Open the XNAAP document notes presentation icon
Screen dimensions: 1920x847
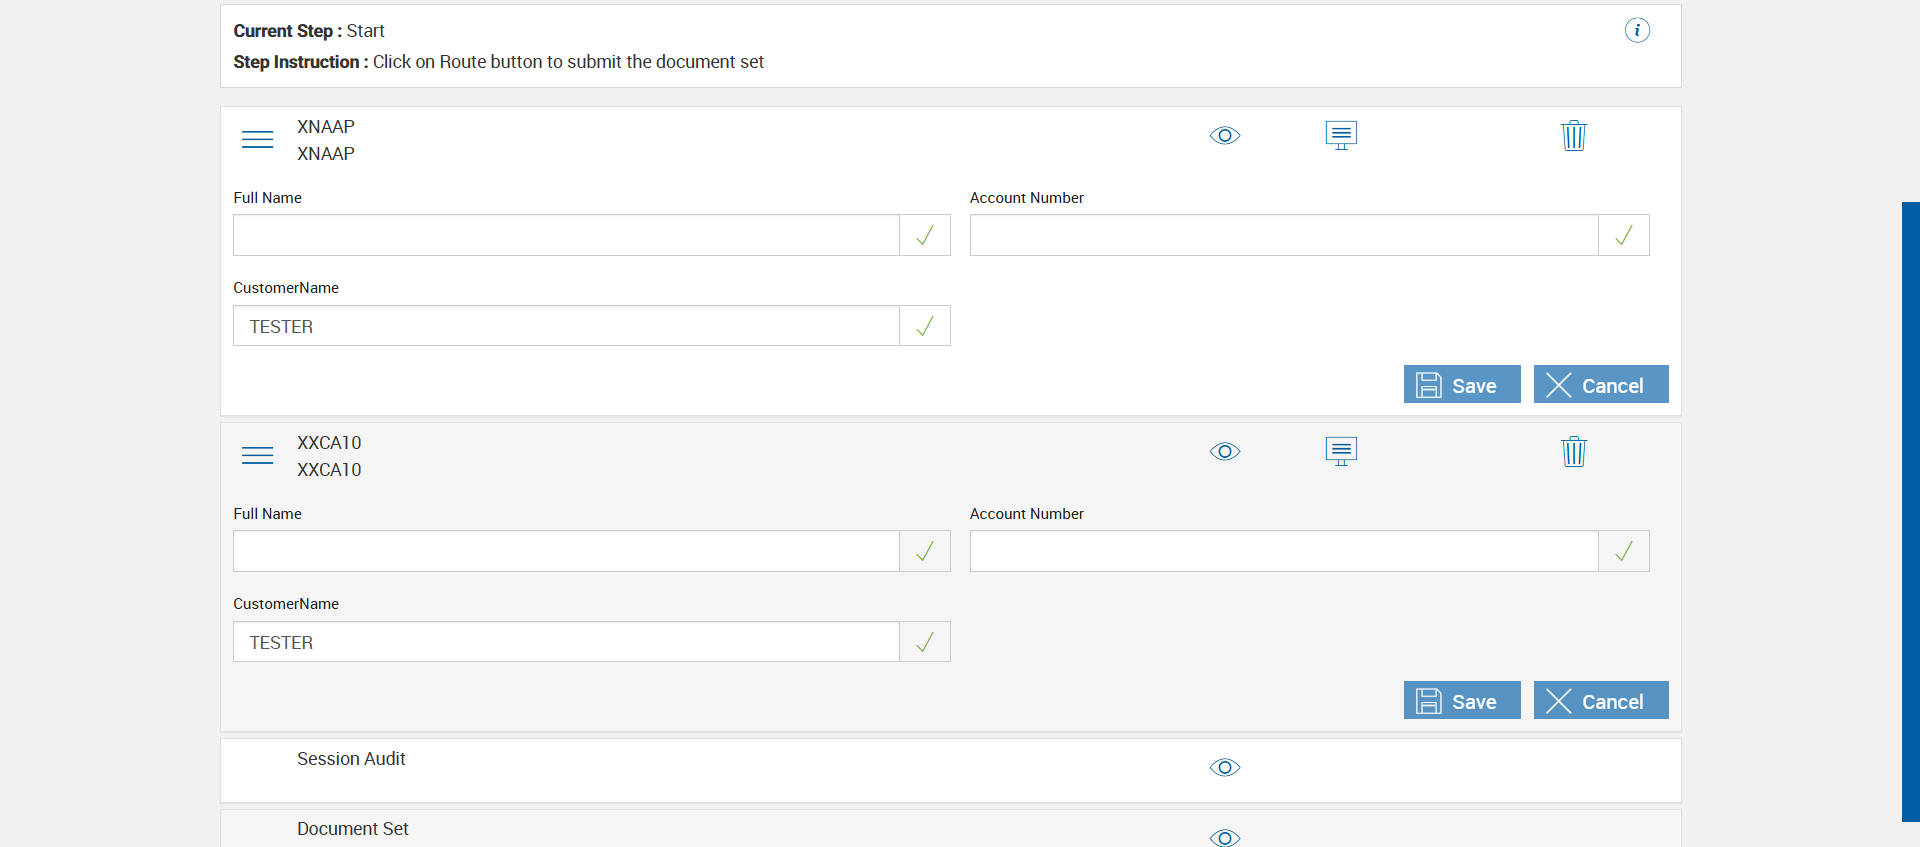[x=1341, y=135]
